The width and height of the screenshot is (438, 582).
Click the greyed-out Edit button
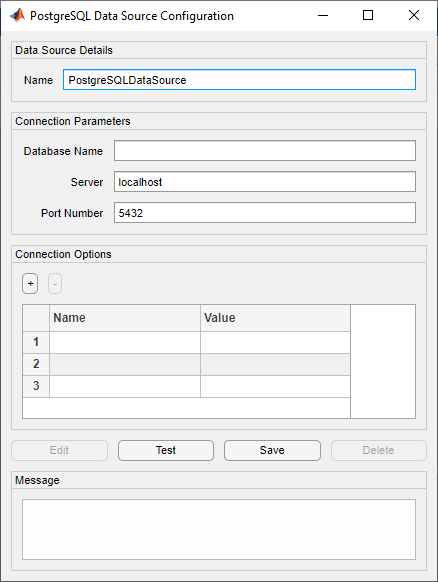(59, 450)
